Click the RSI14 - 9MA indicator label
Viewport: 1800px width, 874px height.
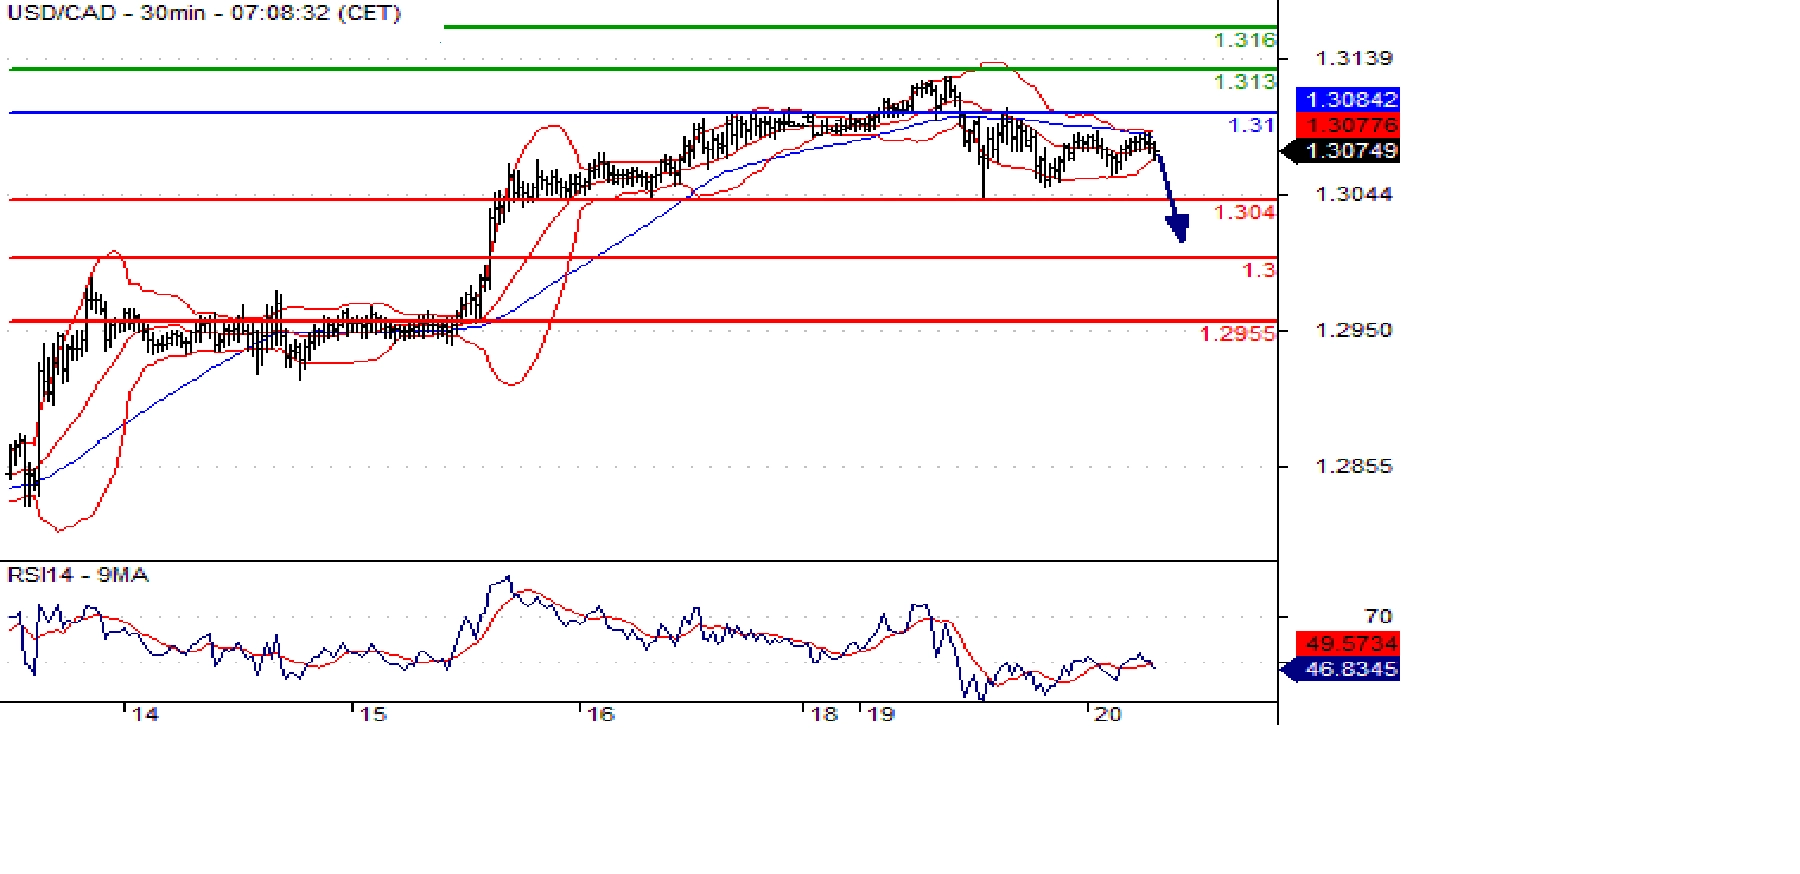click(x=78, y=575)
